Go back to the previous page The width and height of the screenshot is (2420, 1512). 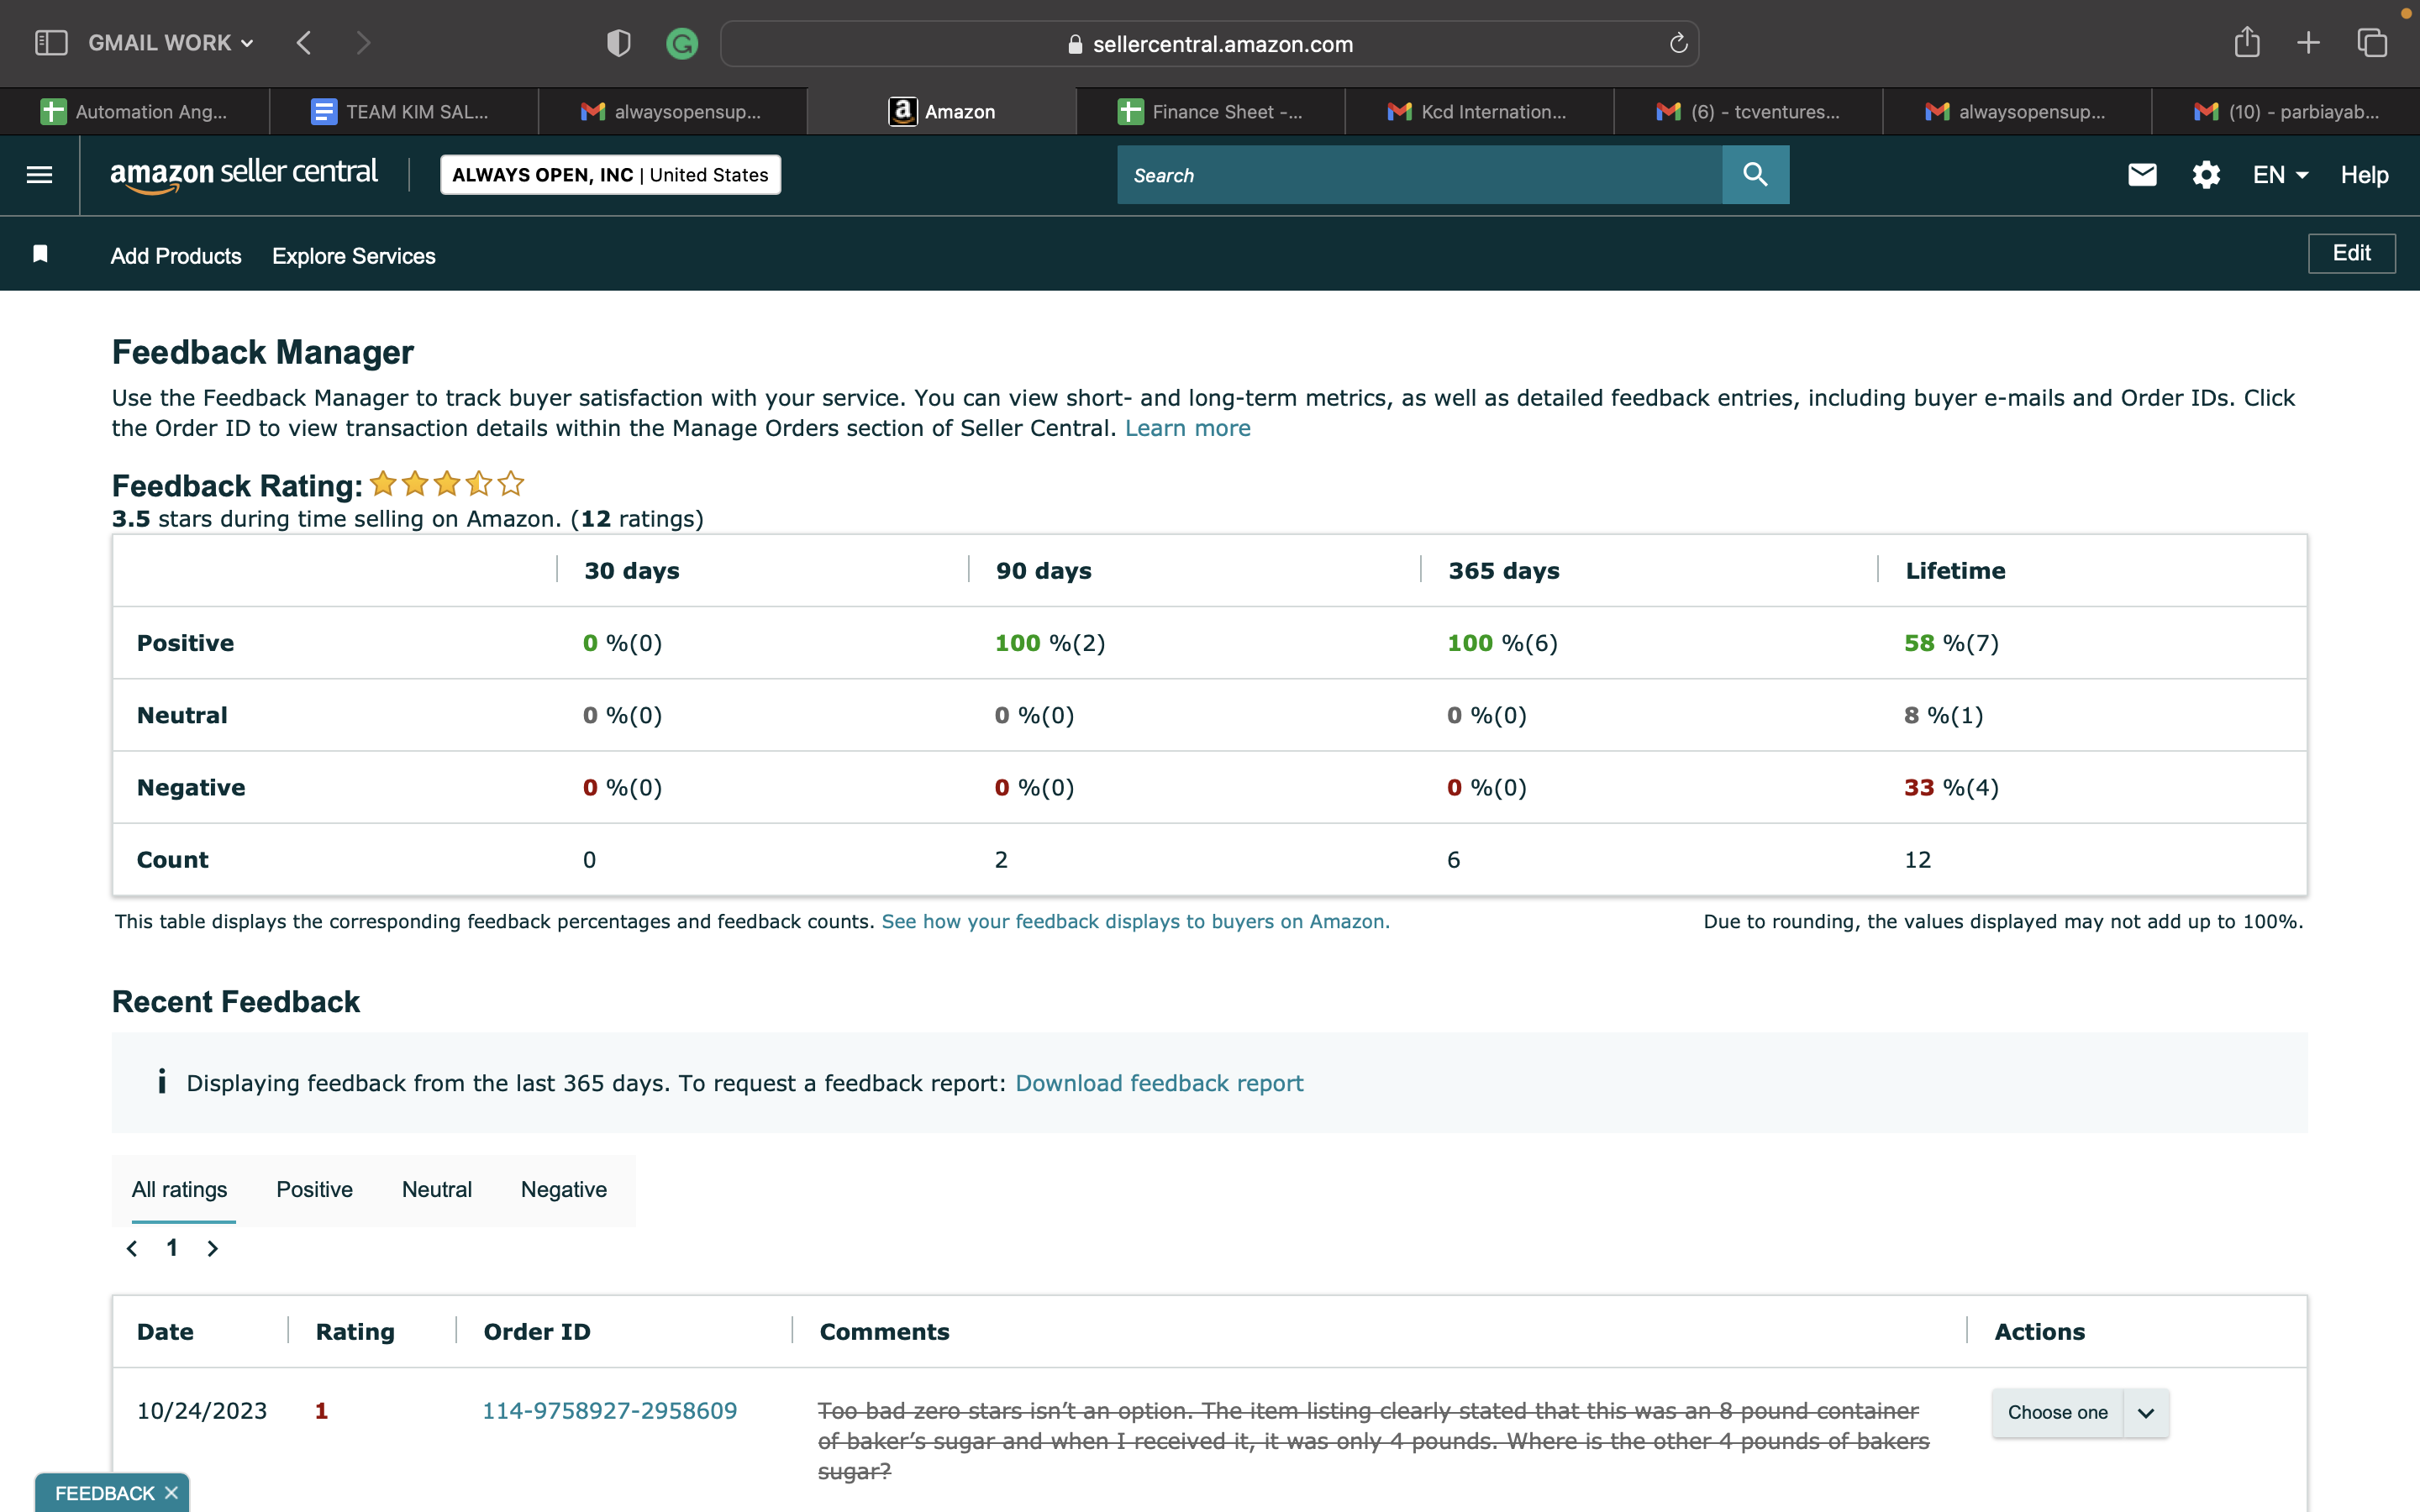click(304, 43)
